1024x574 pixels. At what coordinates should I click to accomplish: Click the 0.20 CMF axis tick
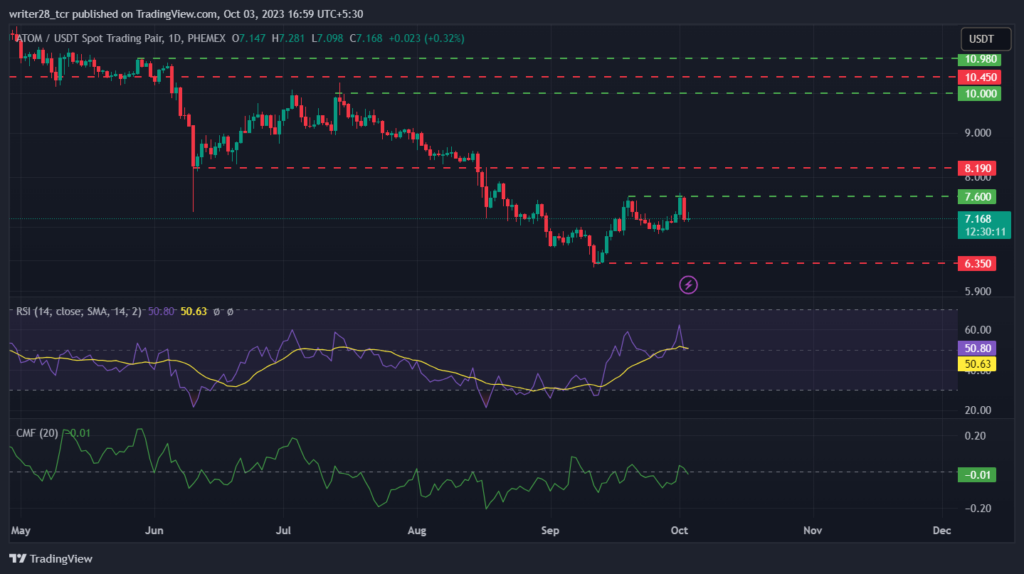point(975,436)
